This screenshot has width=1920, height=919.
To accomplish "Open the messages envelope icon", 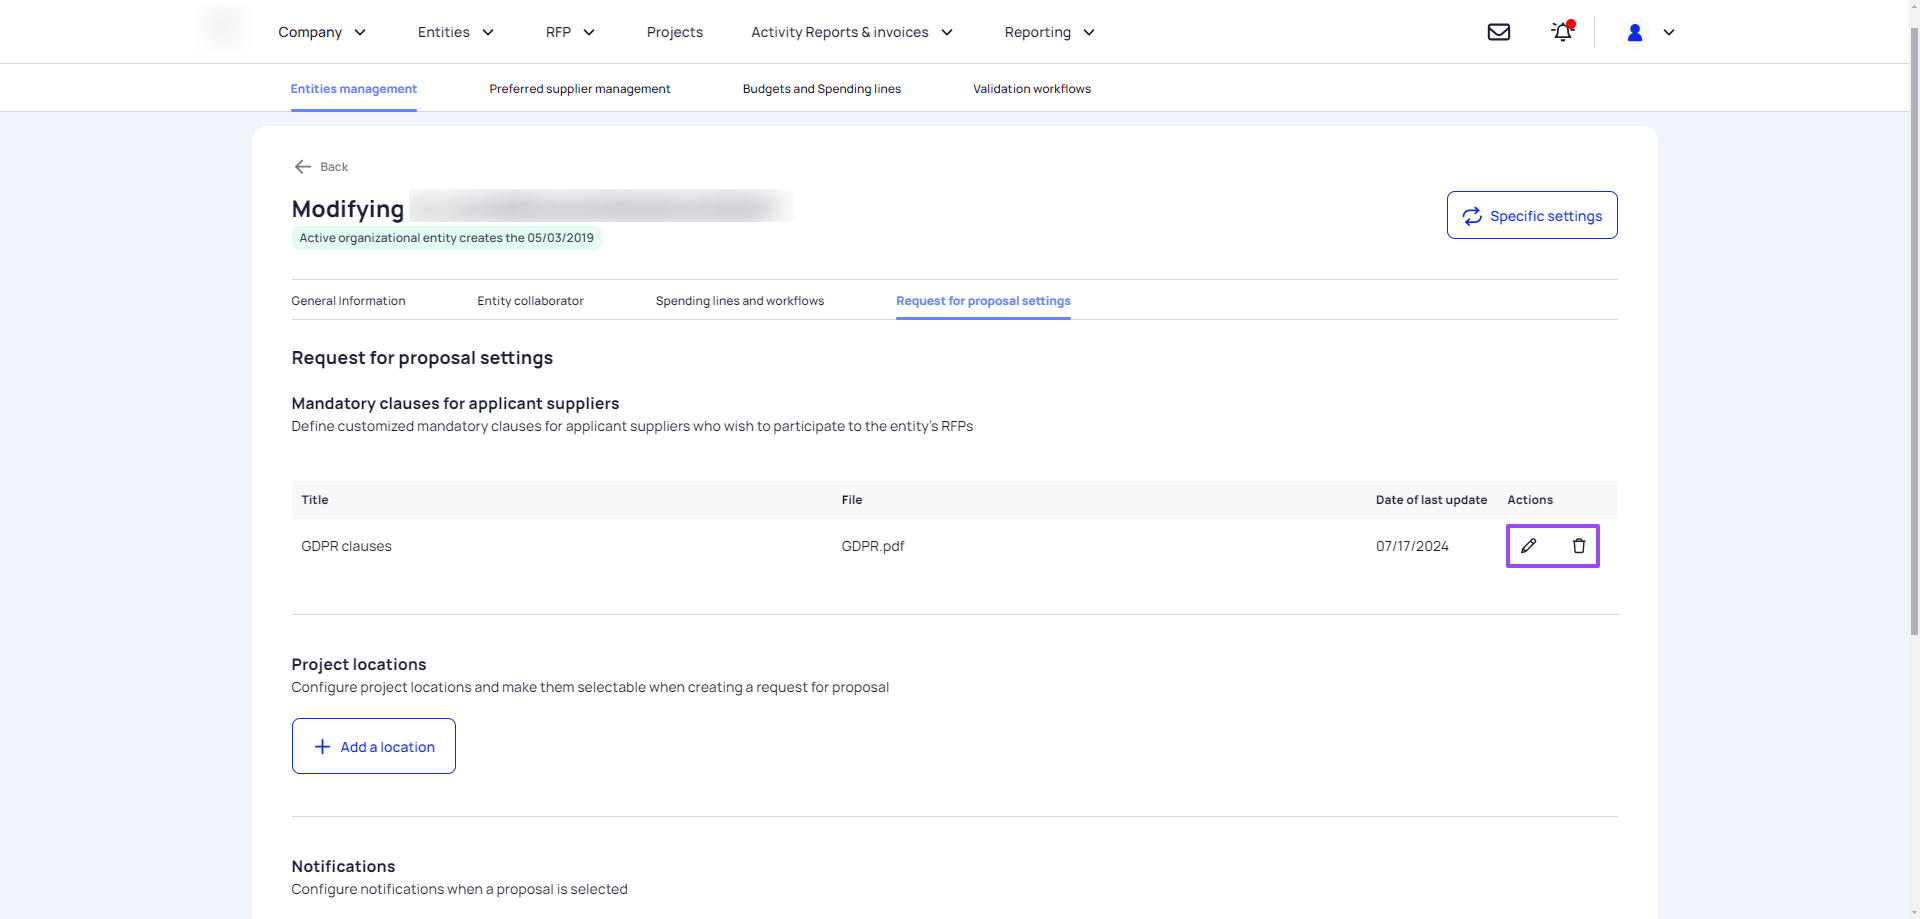I will point(1498,32).
